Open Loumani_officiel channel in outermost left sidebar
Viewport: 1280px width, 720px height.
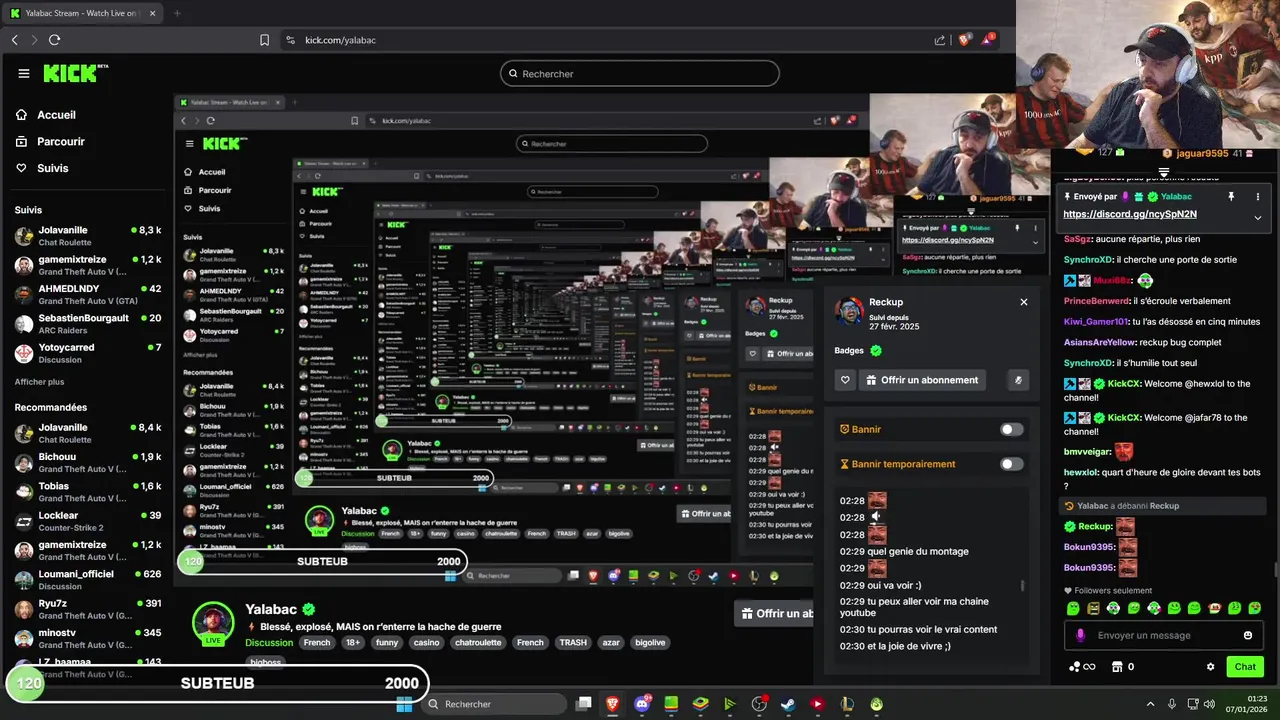(x=87, y=579)
